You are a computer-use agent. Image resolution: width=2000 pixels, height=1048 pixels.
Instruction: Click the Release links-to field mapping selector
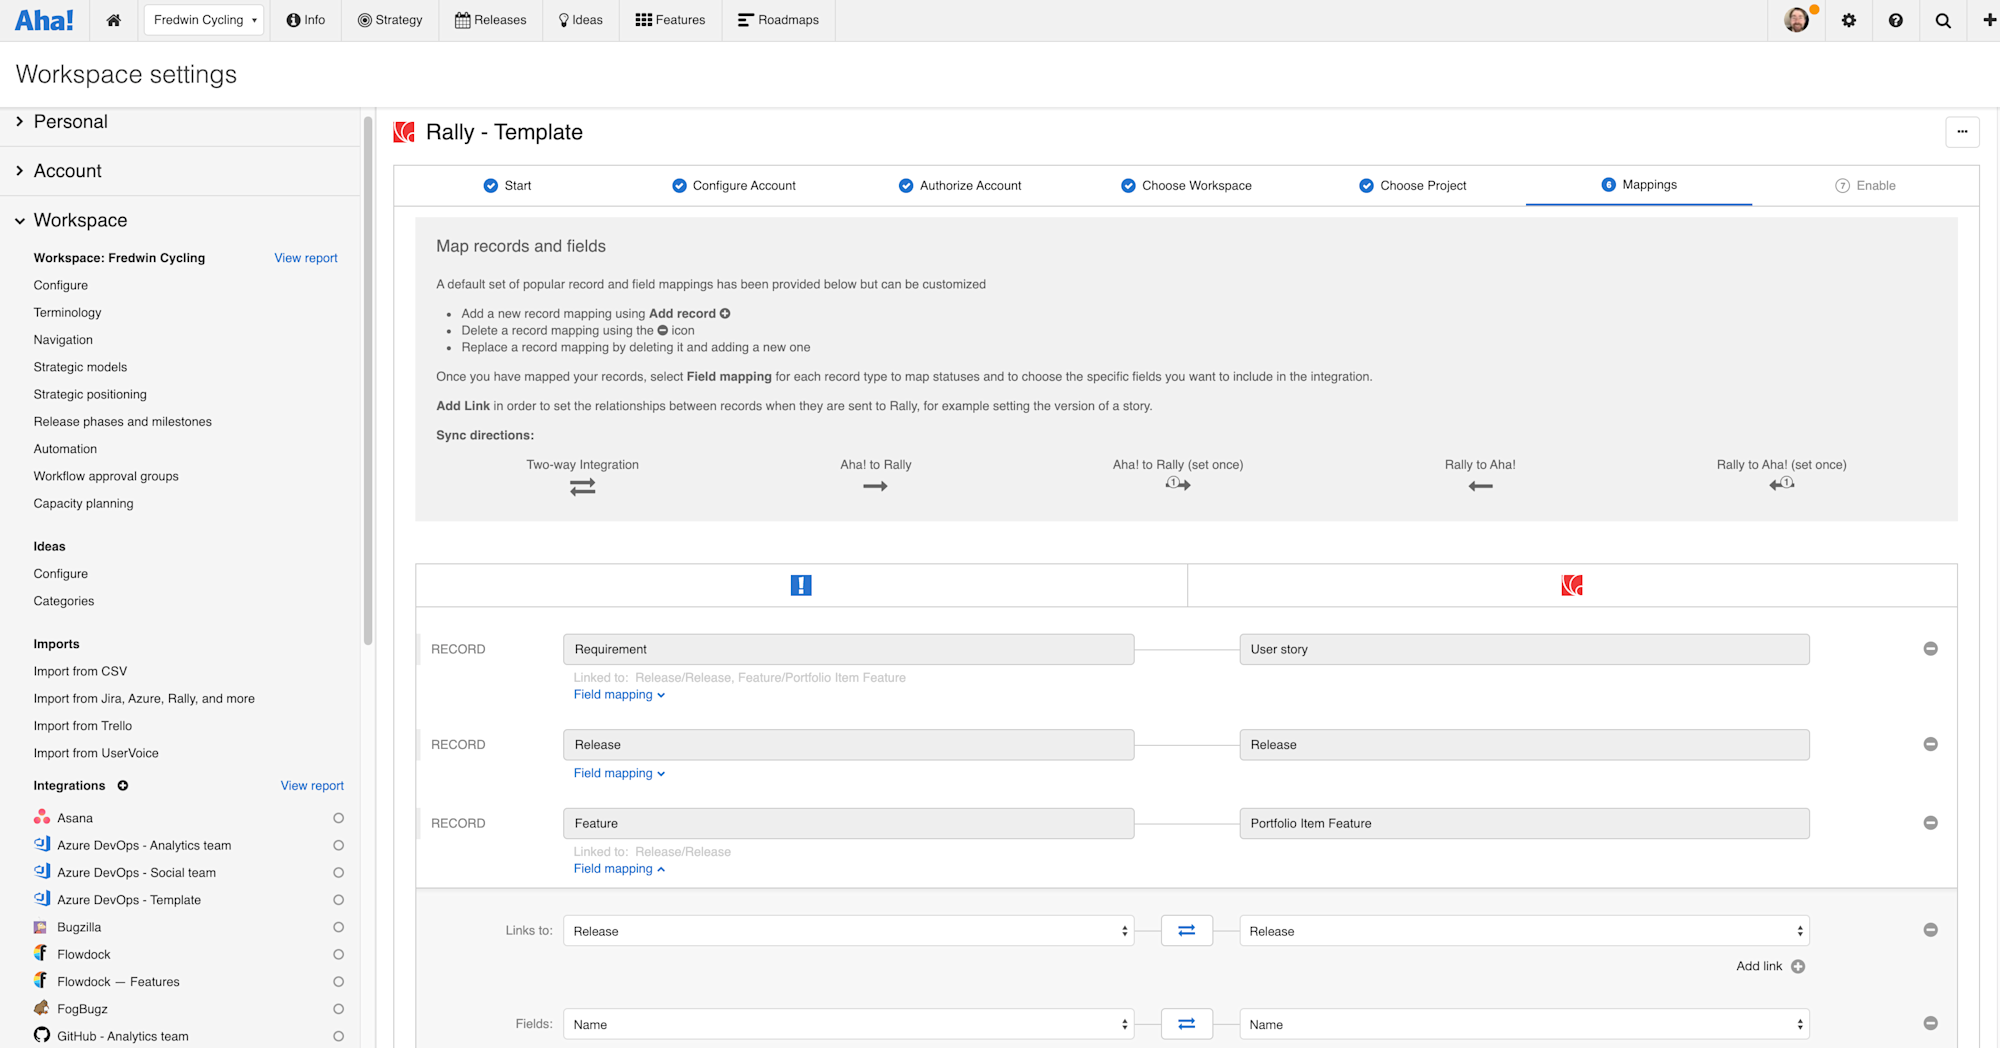848,930
